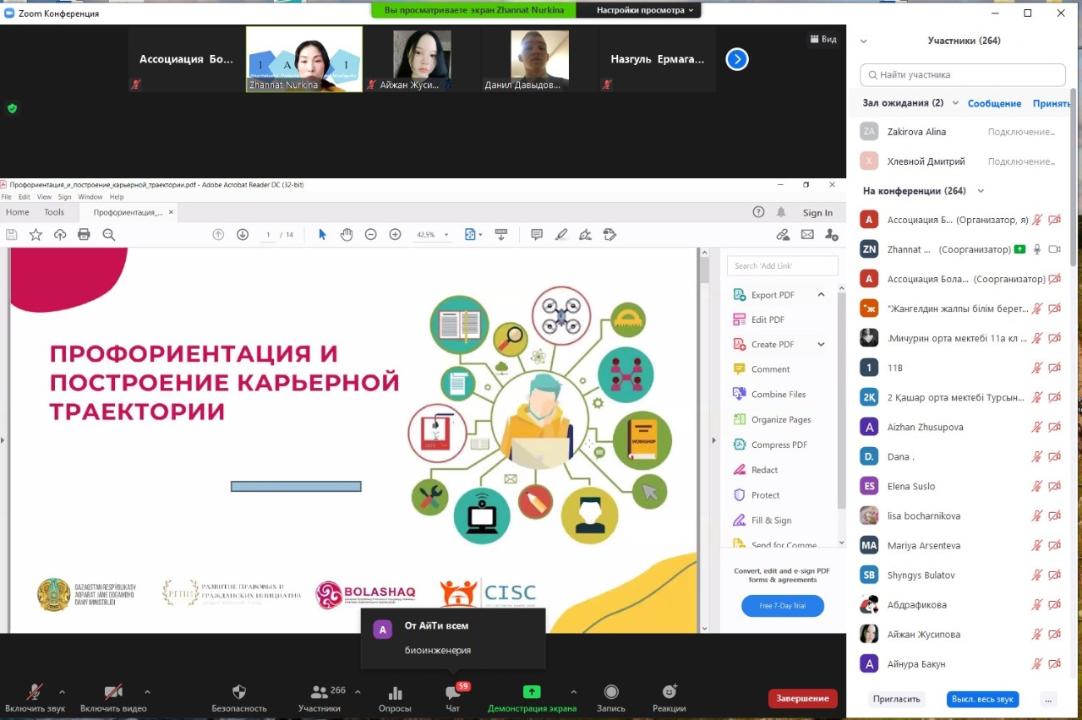Open the Участники list icon in toolbar

pyautogui.click(x=320, y=692)
